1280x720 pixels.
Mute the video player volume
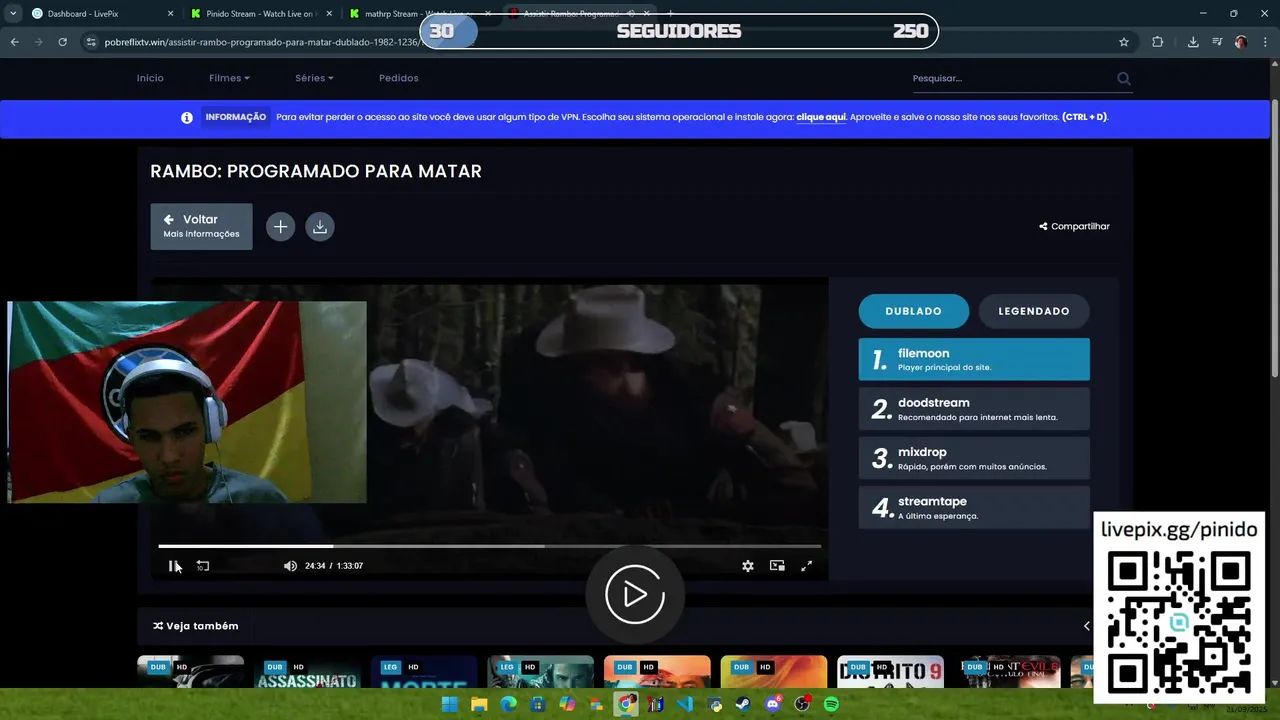290,566
